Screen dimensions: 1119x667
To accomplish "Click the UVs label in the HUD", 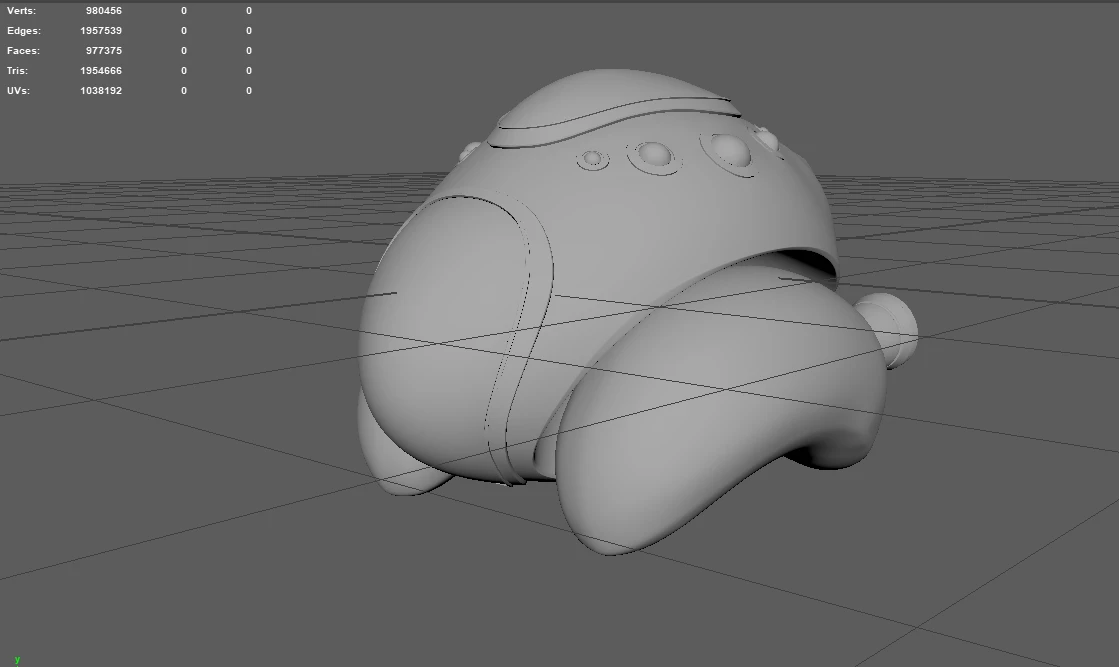I will pos(19,91).
